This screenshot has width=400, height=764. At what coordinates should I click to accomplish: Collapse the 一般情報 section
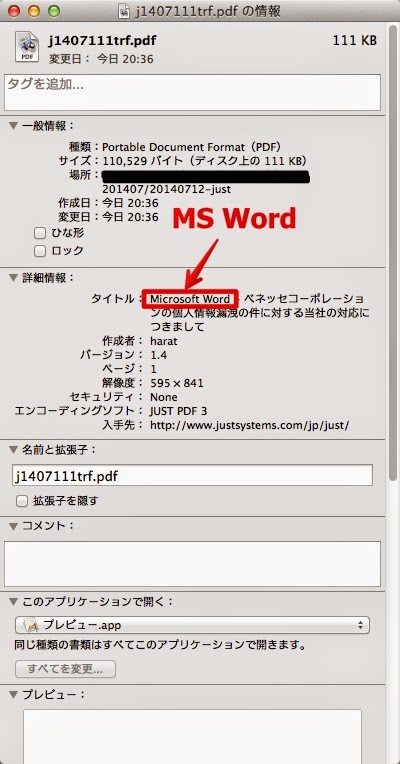click(x=14, y=126)
